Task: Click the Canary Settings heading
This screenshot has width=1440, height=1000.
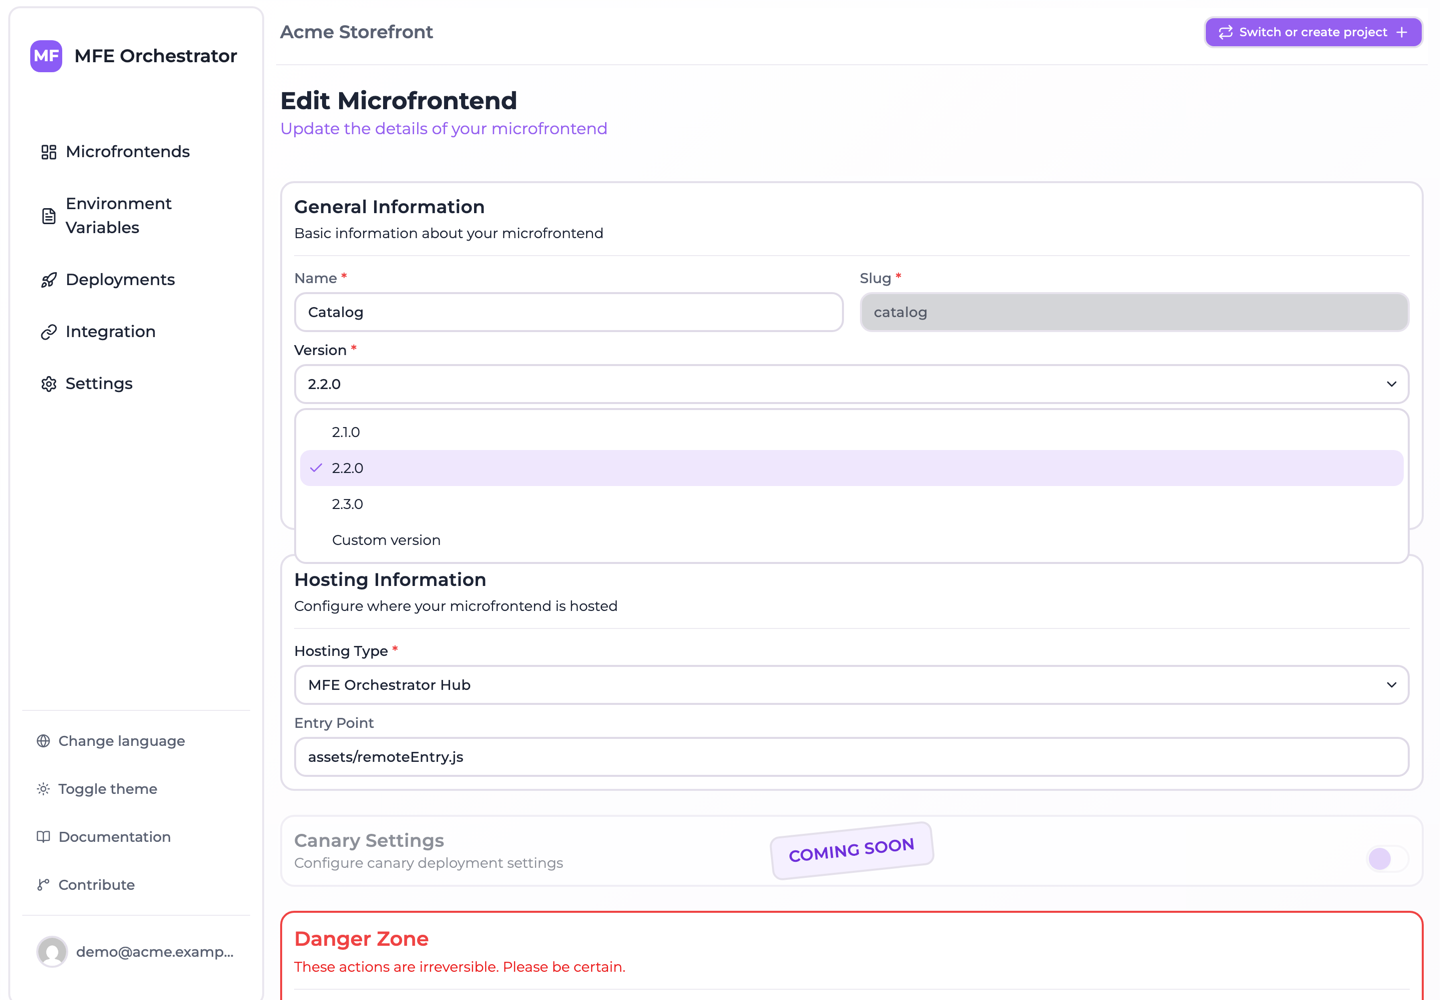Action: click(x=369, y=841)
